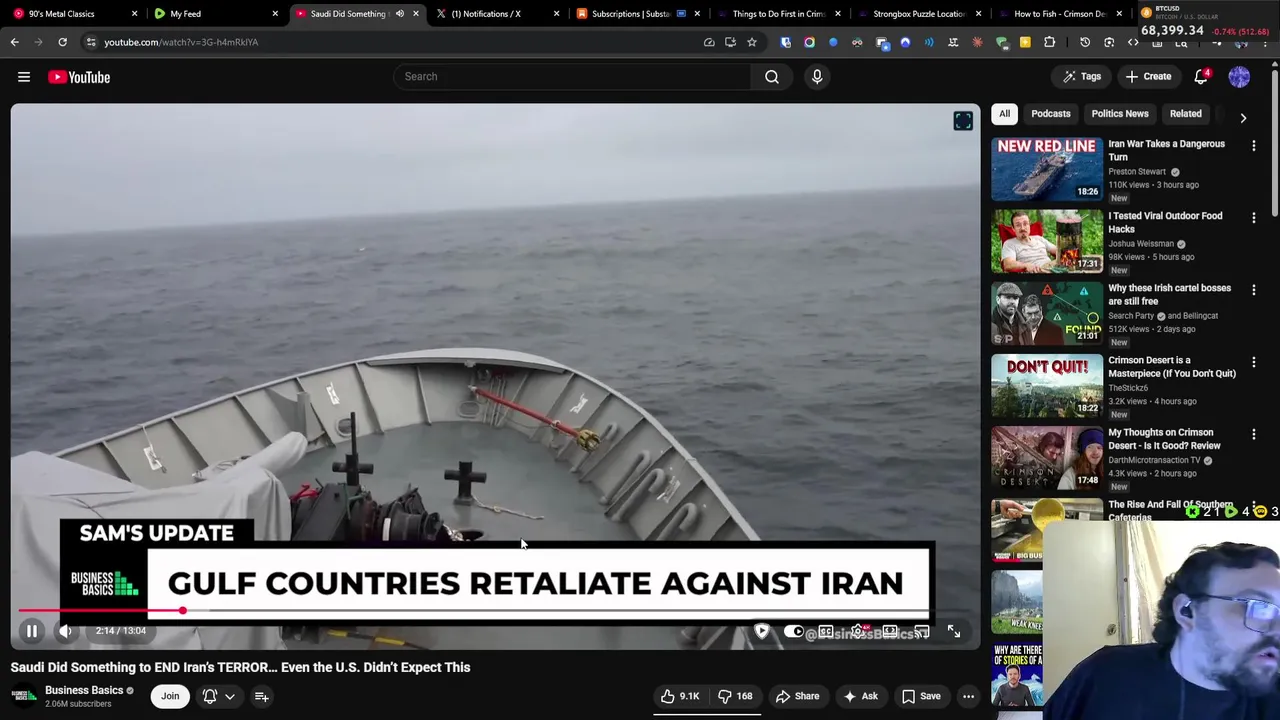Open the Extensions puzzle piece icon
Screen dimensions: 1280x720
pos(1049,42)
